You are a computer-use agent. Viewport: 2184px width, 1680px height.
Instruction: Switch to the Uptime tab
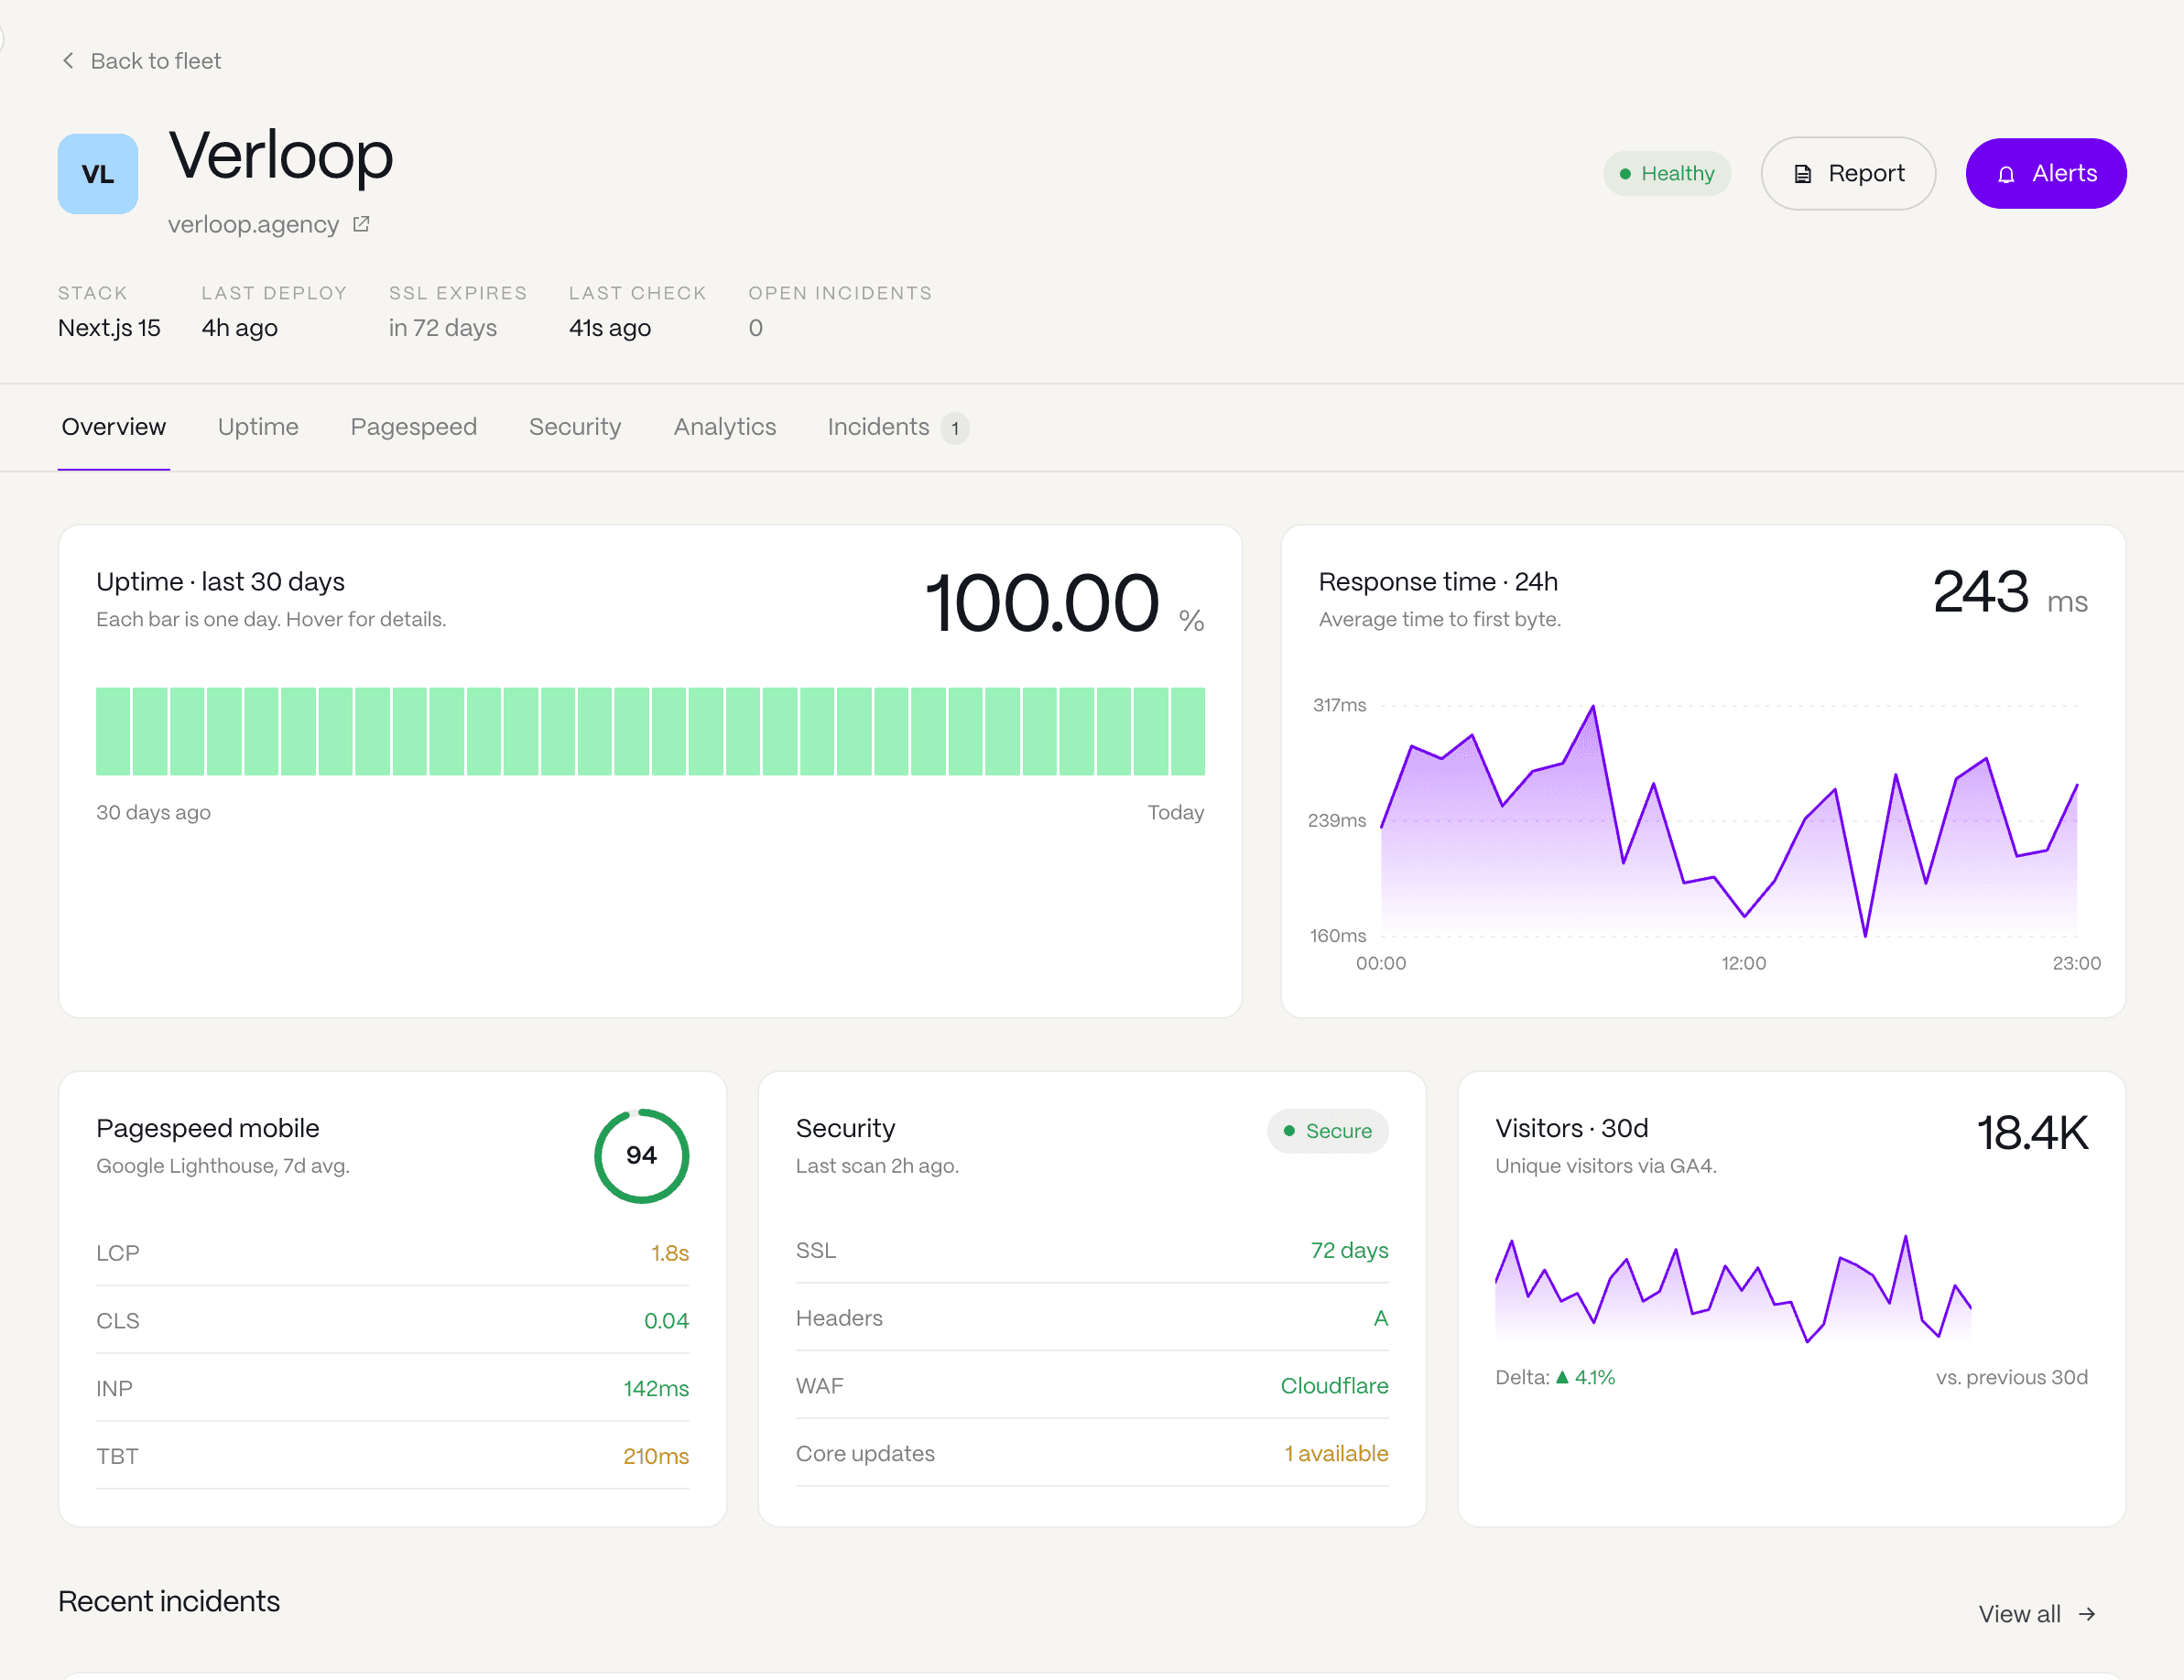click(x=258, y=427)
